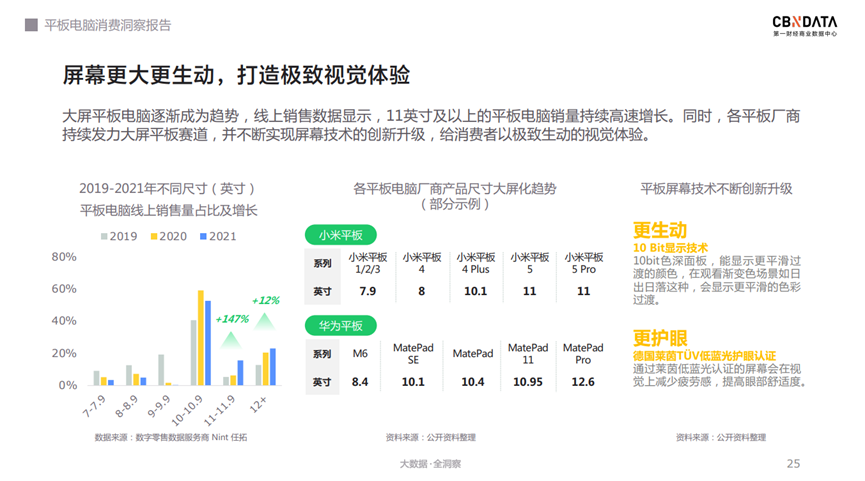
Task: Click the tallest yellow 2020 bar for 10-10.9
Action: (x=201, y=338)
